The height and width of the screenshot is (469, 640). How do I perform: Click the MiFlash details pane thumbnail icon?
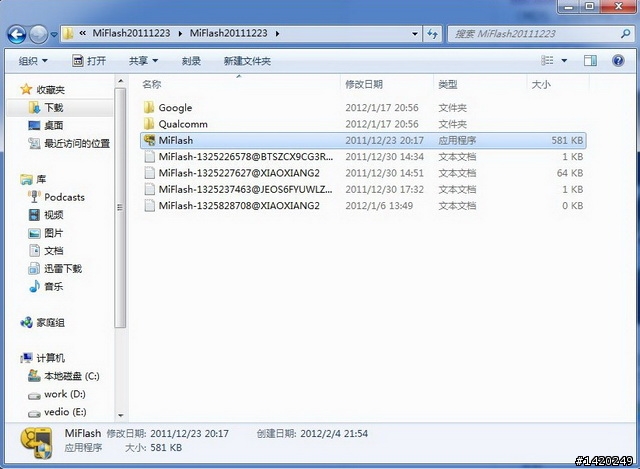coord(37,443)
